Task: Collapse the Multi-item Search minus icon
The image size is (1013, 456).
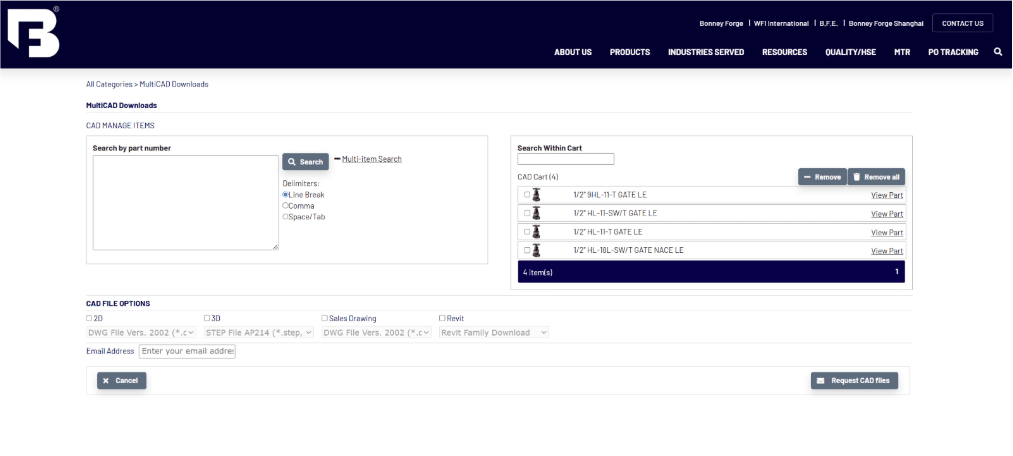Action: (x=337, y=158)
